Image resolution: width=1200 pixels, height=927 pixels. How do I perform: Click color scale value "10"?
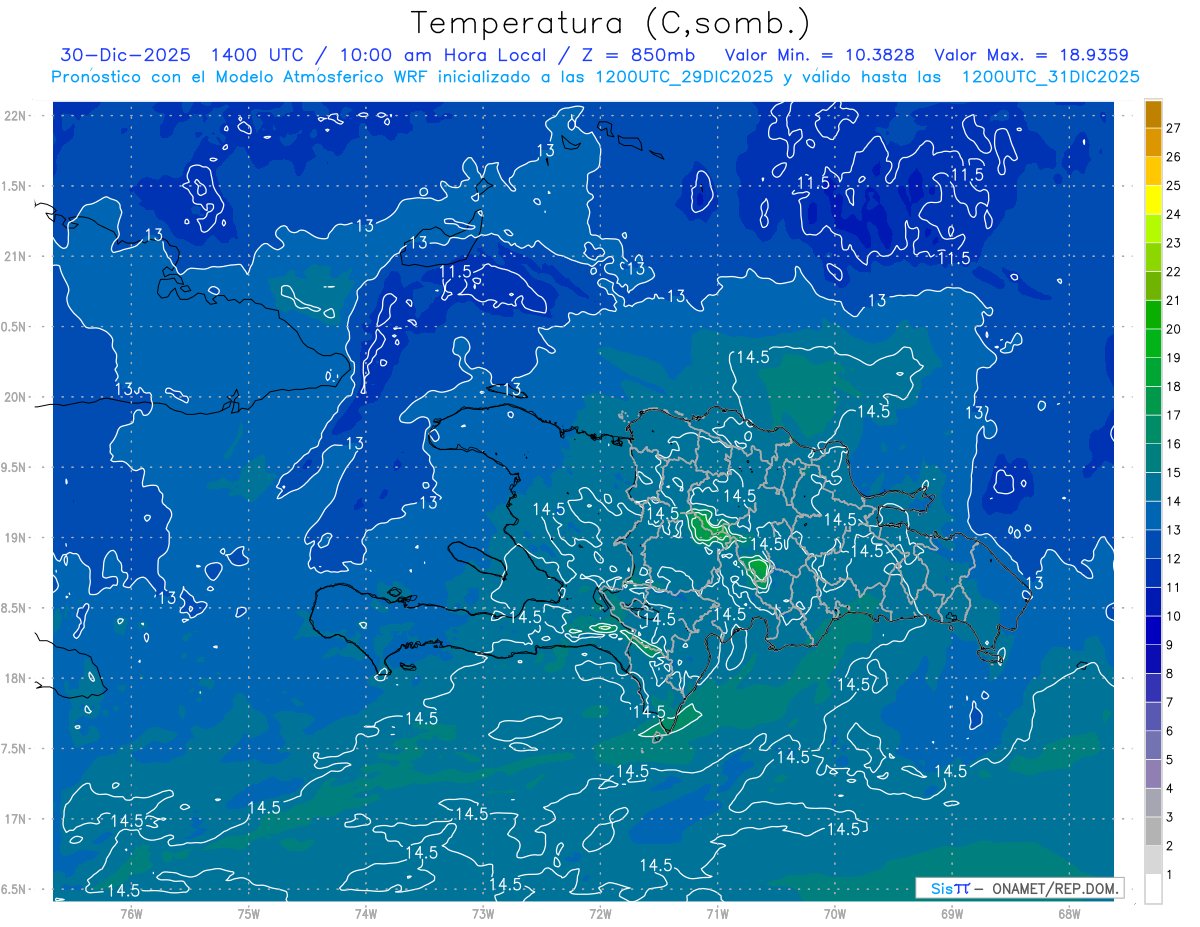click(1174, 616)
